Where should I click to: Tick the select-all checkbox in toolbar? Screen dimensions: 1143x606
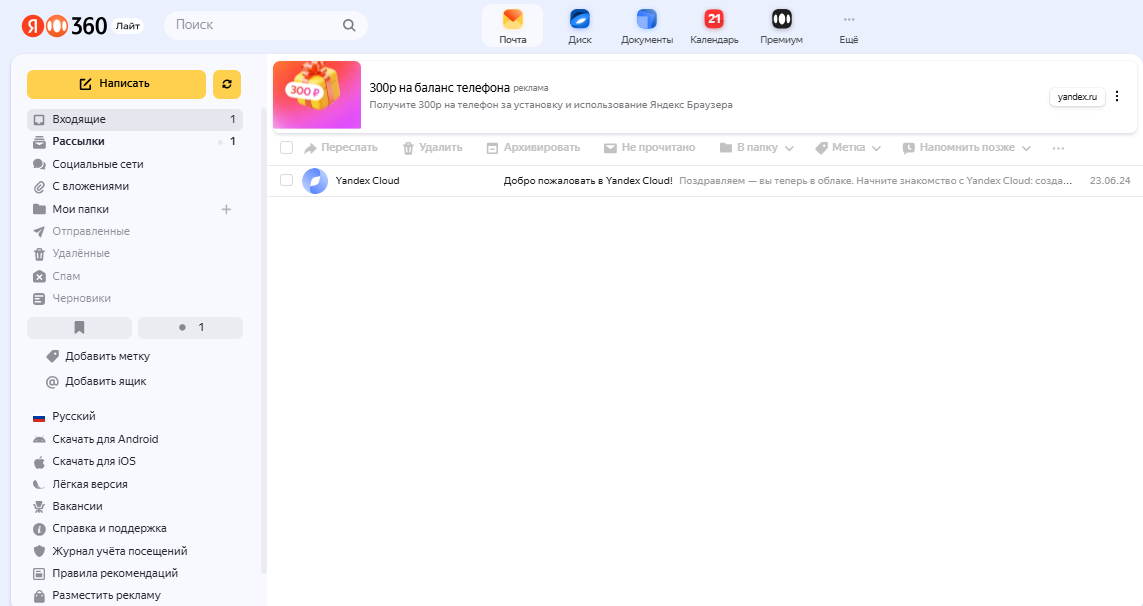(286, 148)
